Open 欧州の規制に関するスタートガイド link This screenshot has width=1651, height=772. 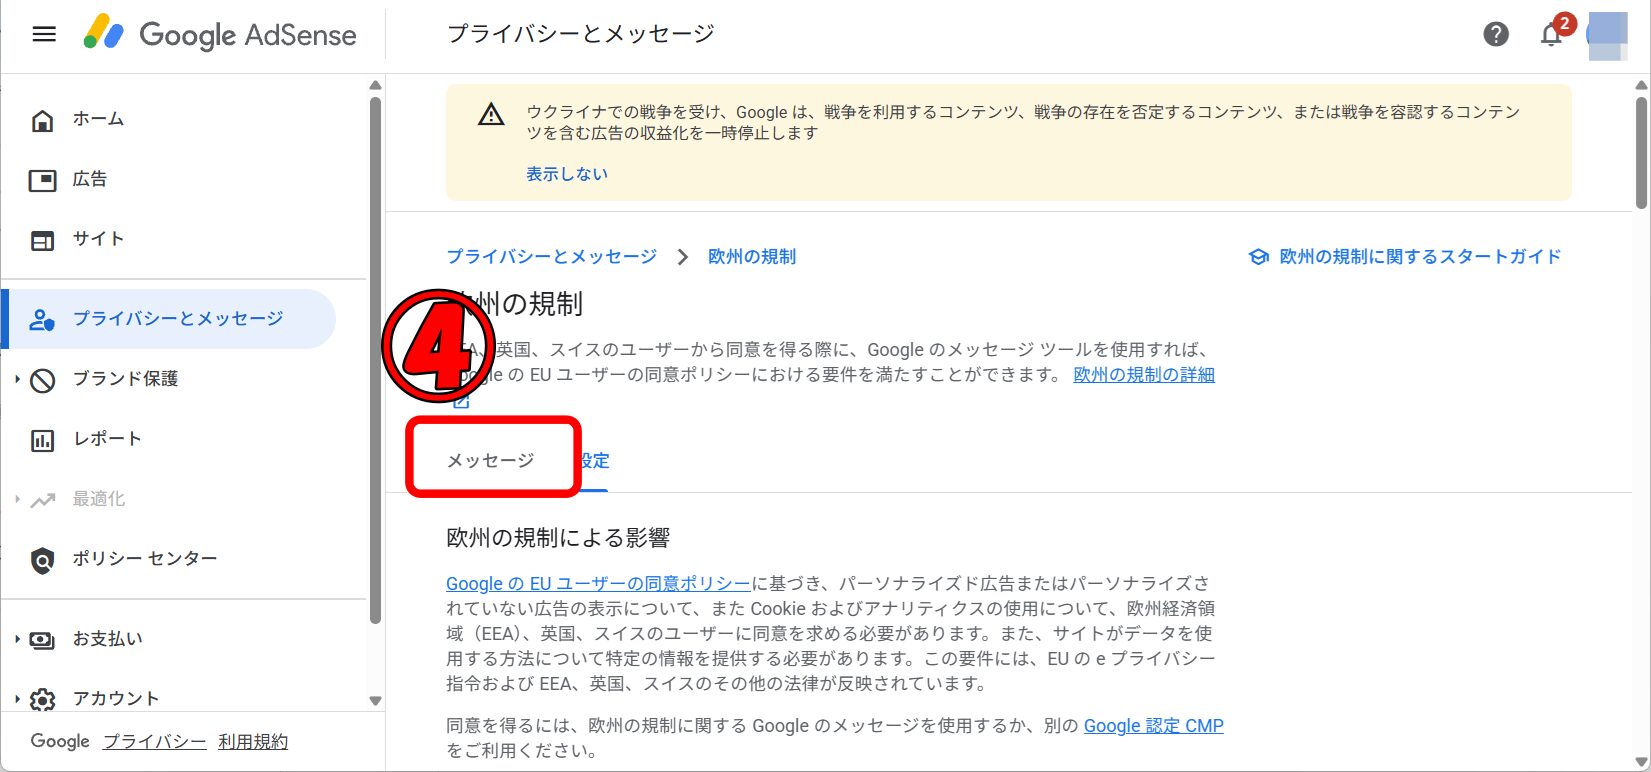(x=1420, y=257)
